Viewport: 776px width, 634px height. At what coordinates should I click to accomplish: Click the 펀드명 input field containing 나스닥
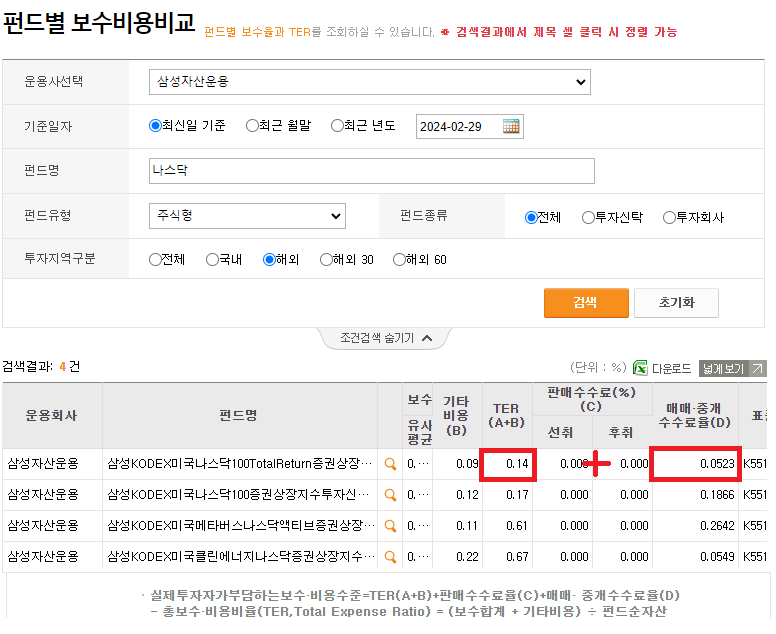pos(372,171)
